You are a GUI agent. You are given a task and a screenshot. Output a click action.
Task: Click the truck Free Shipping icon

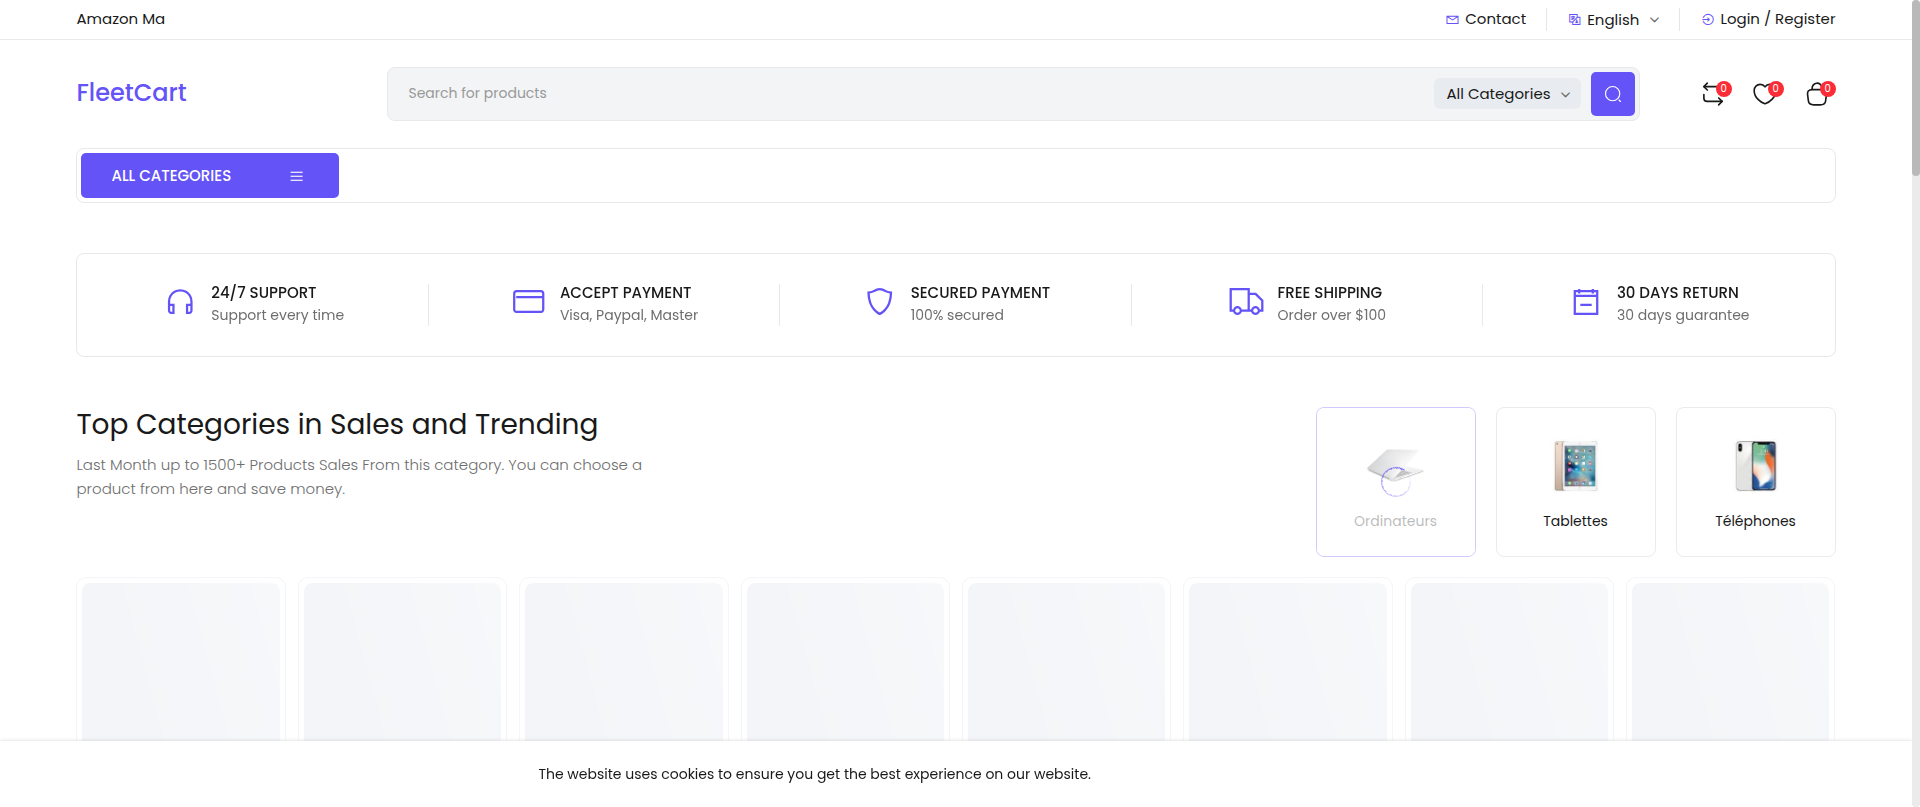tap(1246, 301)
